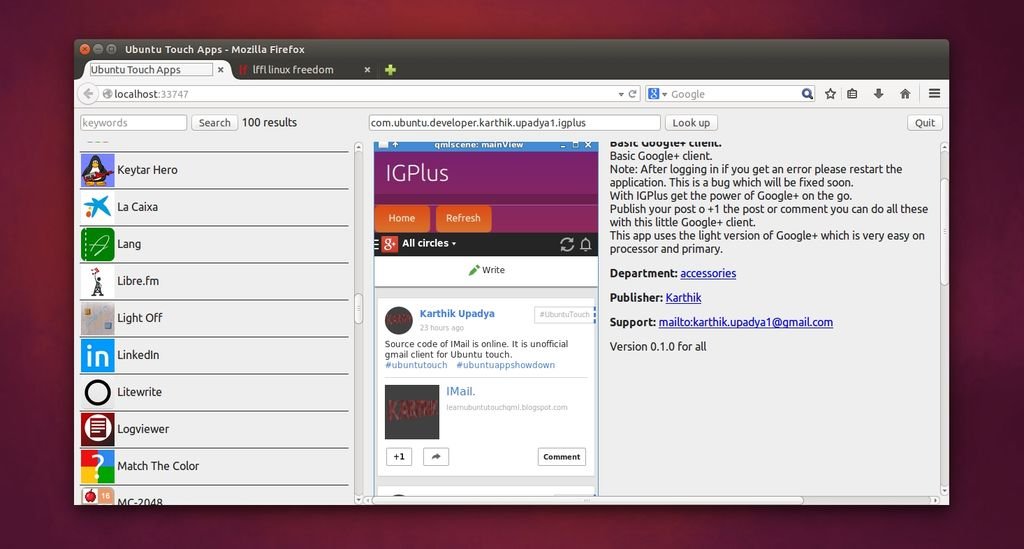Click the app list vertical scrollbar
This screenshot has width=1024, height=549.
click(358, 310)
